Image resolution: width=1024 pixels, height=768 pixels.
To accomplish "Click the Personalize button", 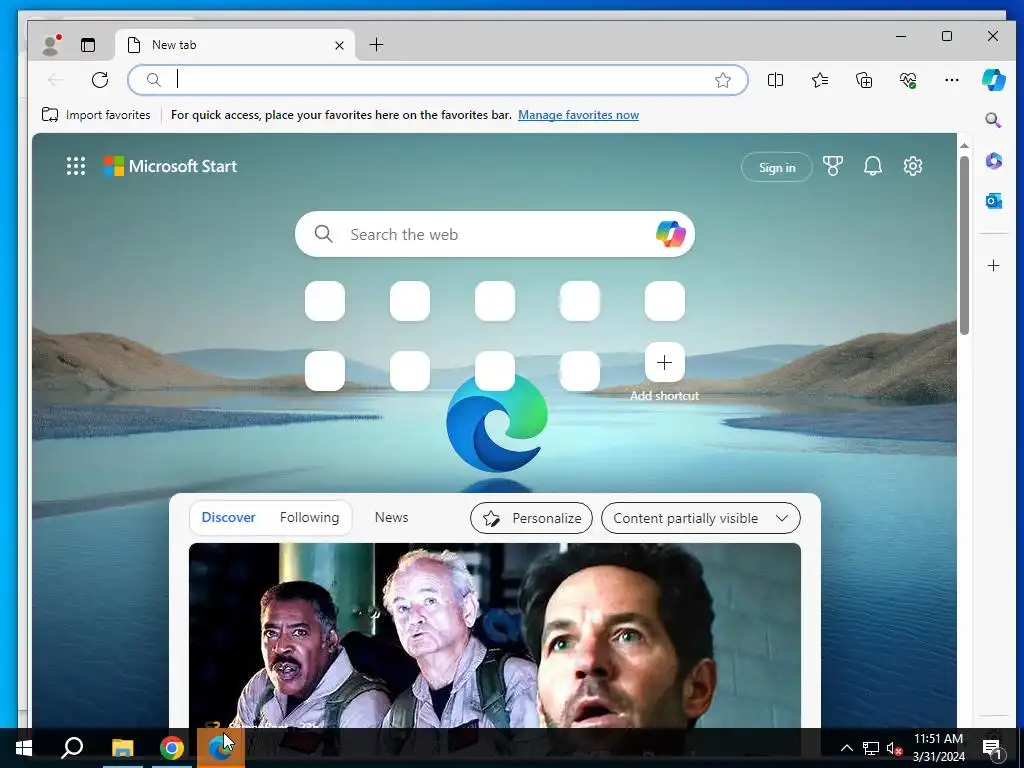I will [x=531, y=518].
